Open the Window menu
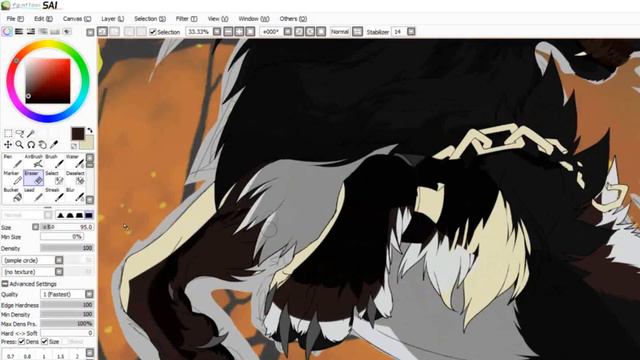 point(253,19)
